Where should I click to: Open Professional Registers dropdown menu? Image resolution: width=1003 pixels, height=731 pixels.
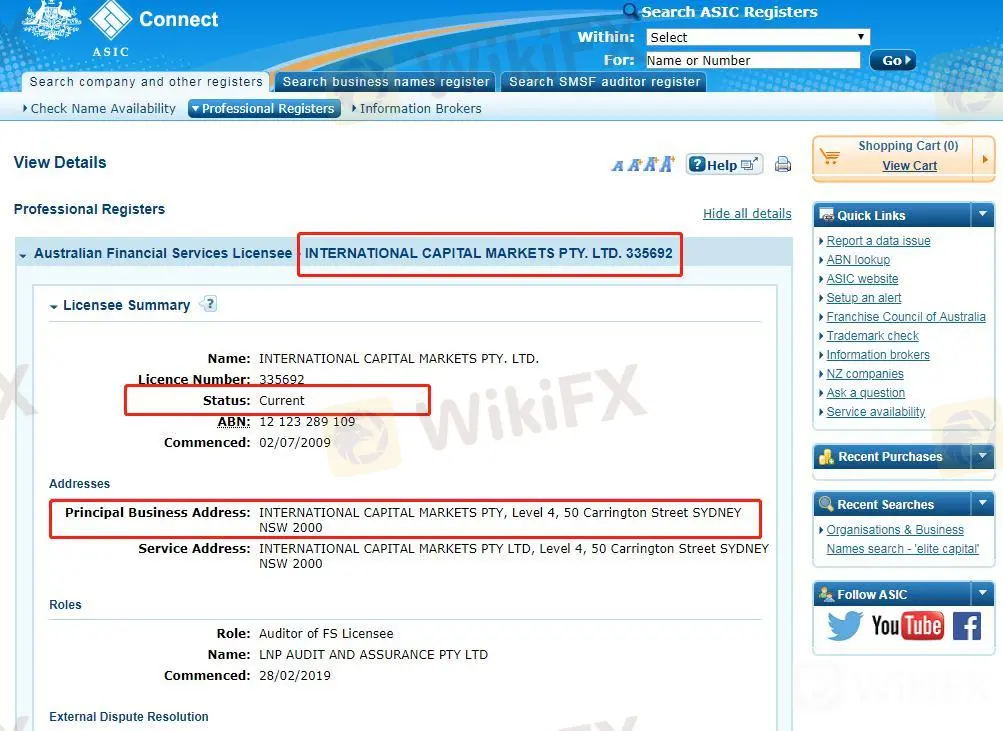264,109
